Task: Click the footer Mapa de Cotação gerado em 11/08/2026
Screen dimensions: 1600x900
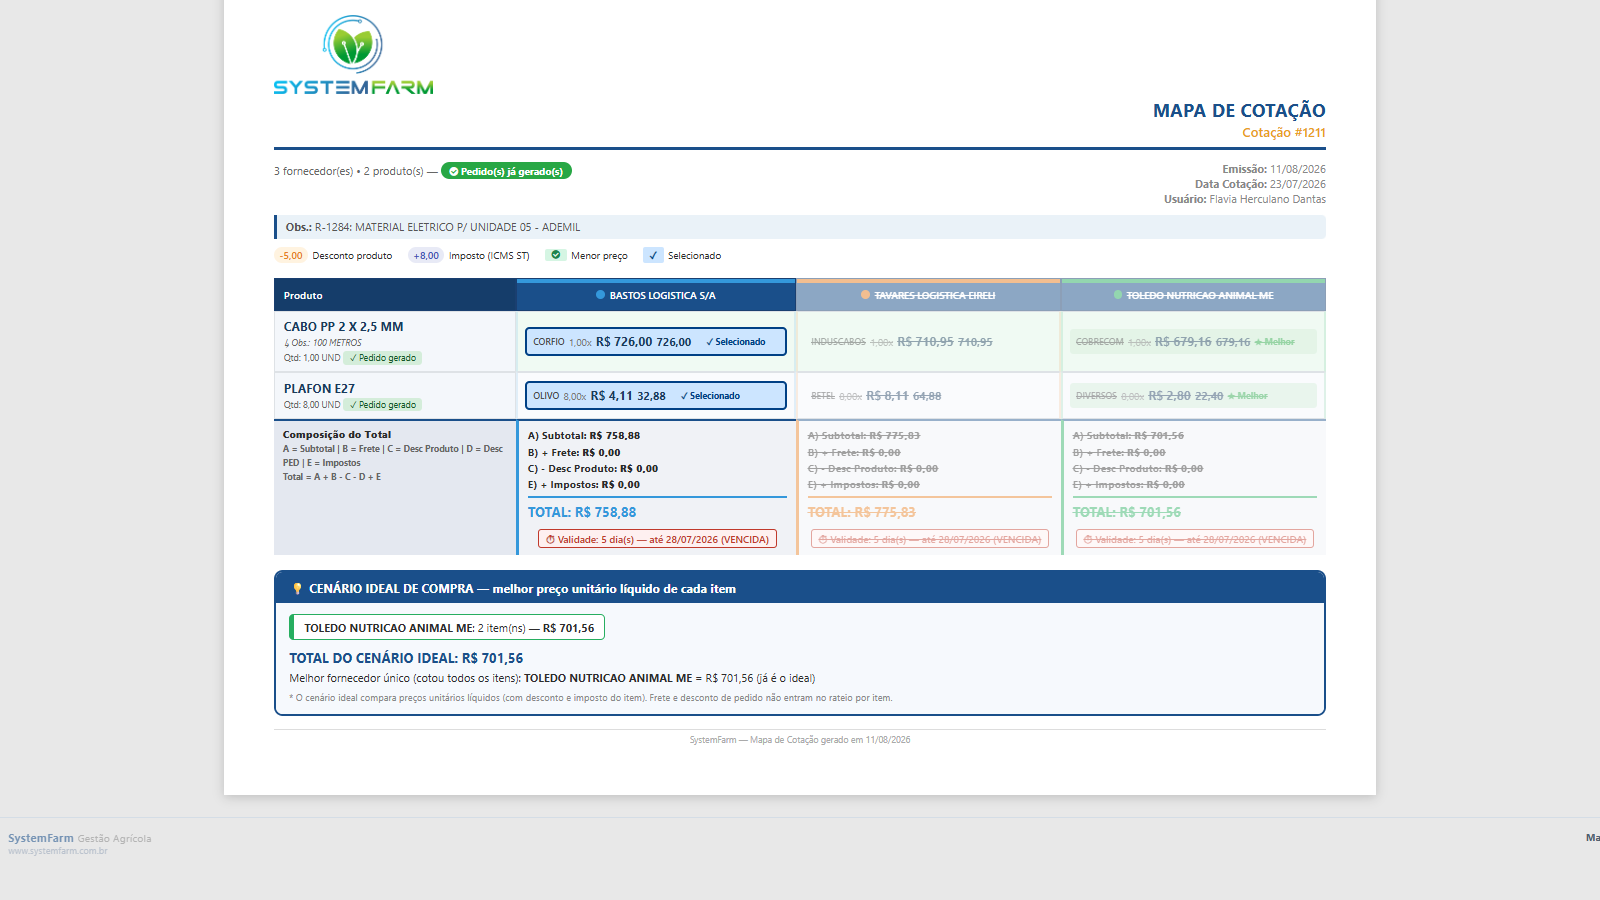Action: click(x=800, y=740)
